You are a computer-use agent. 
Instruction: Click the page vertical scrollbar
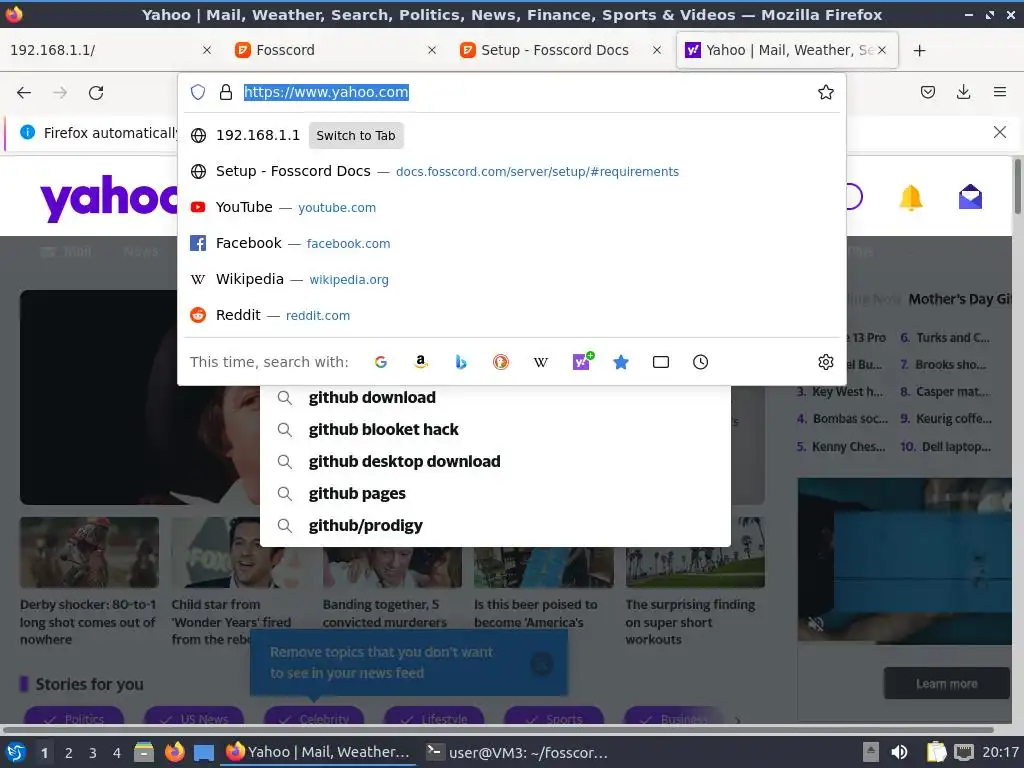tap(1017, 186)
